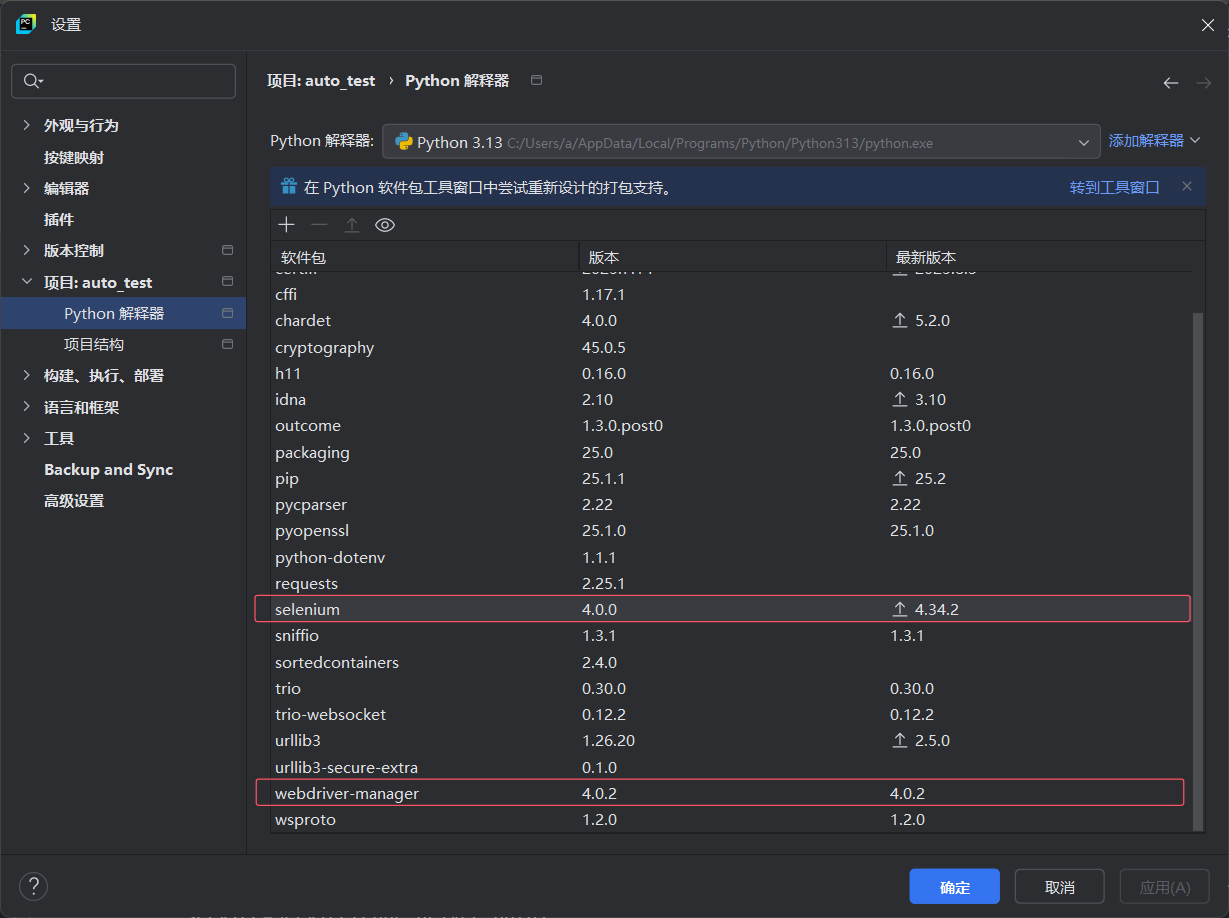Expand the 外观与行为 section
The height and width of the screenshot is (918, 1229).
26,125
